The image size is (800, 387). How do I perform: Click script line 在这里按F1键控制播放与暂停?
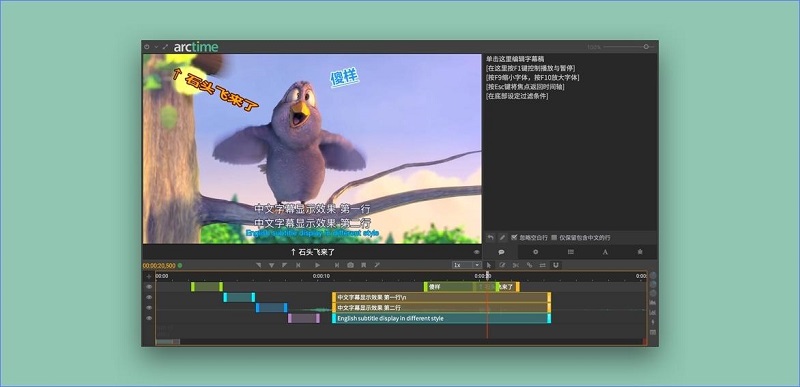[x=531, y=68]
